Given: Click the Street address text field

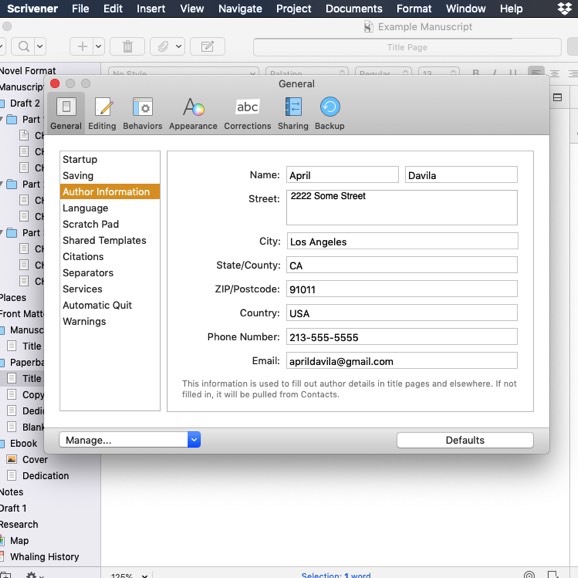Looking at the screenshot, I should coord(402,208).
